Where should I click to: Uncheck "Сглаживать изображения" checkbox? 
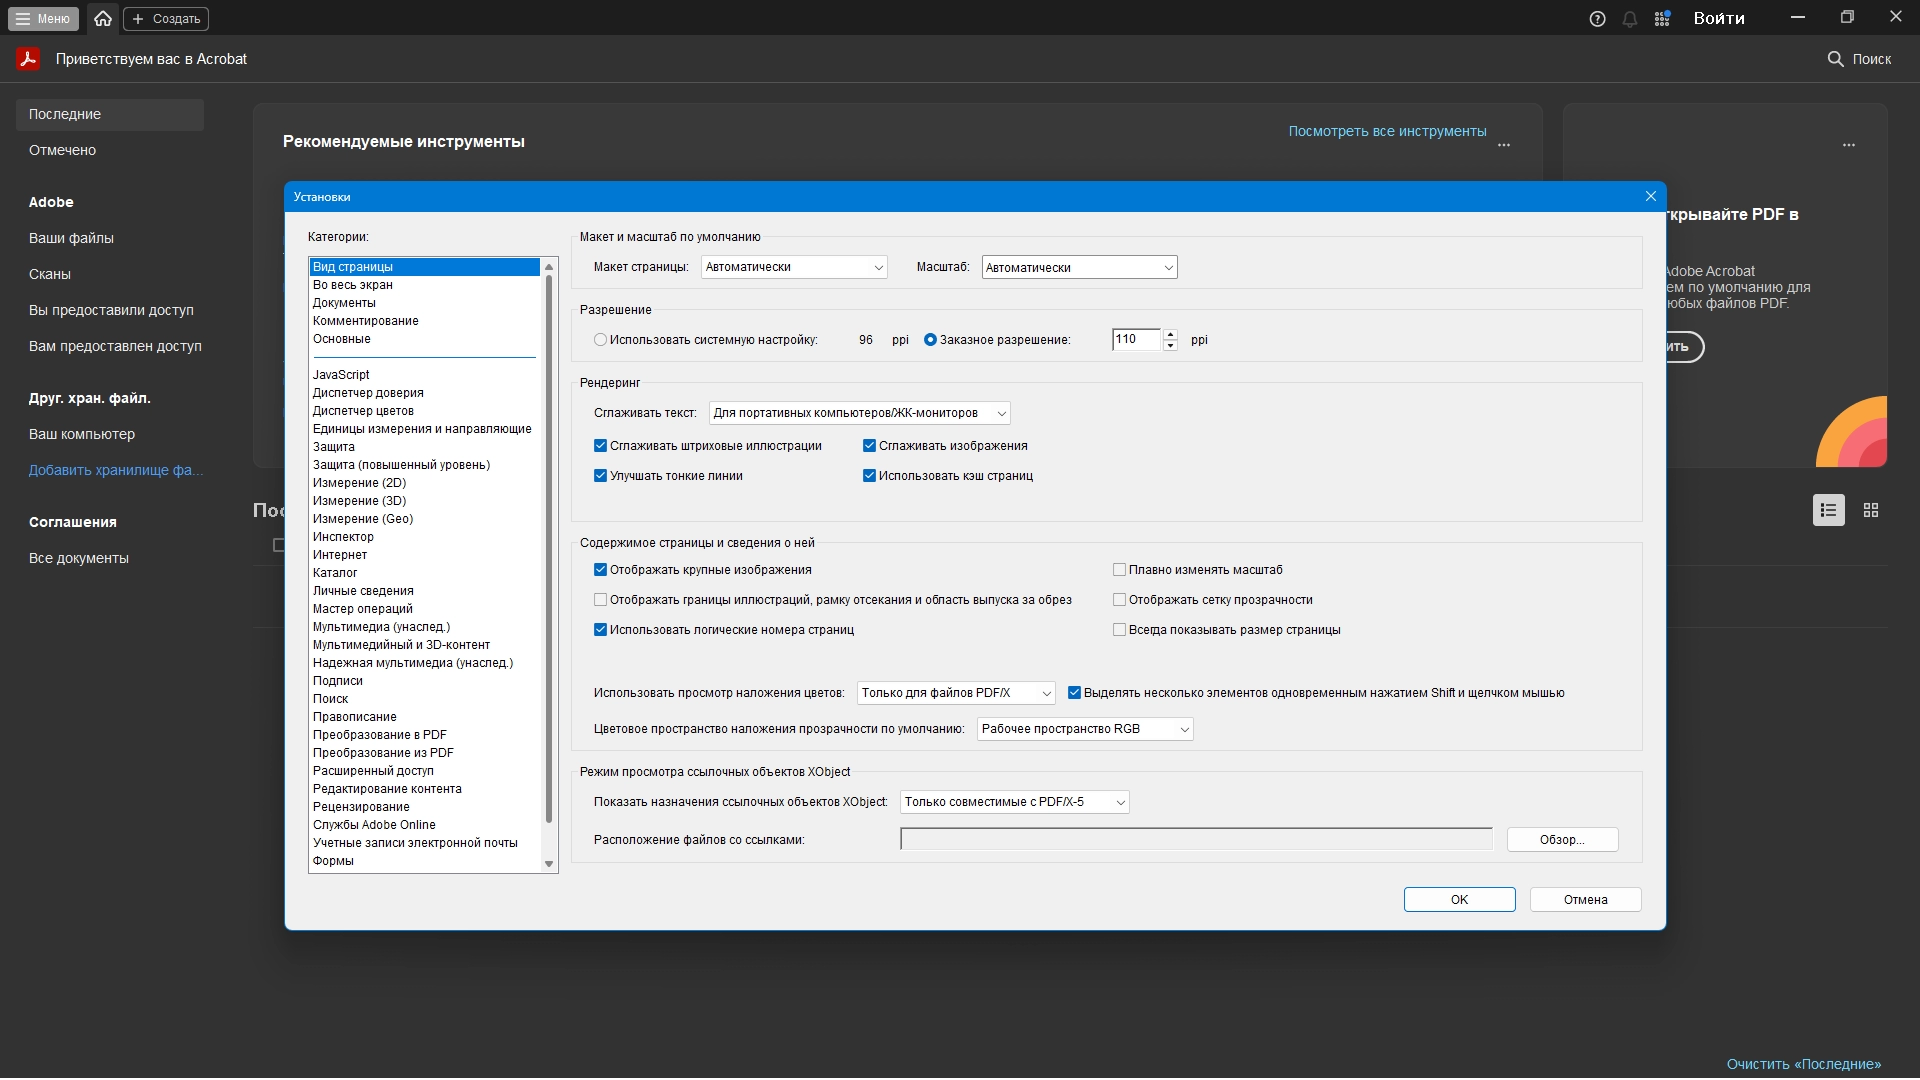click(x=869, y=446)
